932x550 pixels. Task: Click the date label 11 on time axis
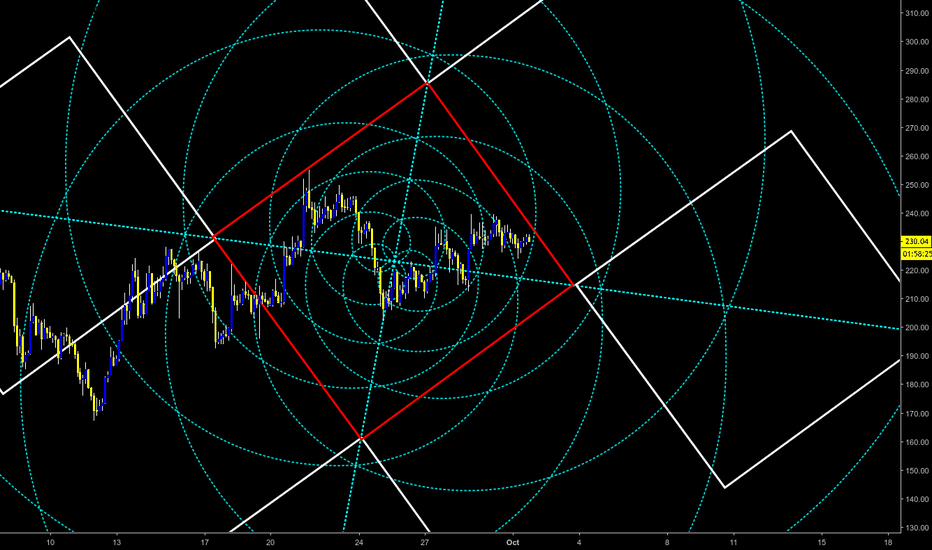733,542
